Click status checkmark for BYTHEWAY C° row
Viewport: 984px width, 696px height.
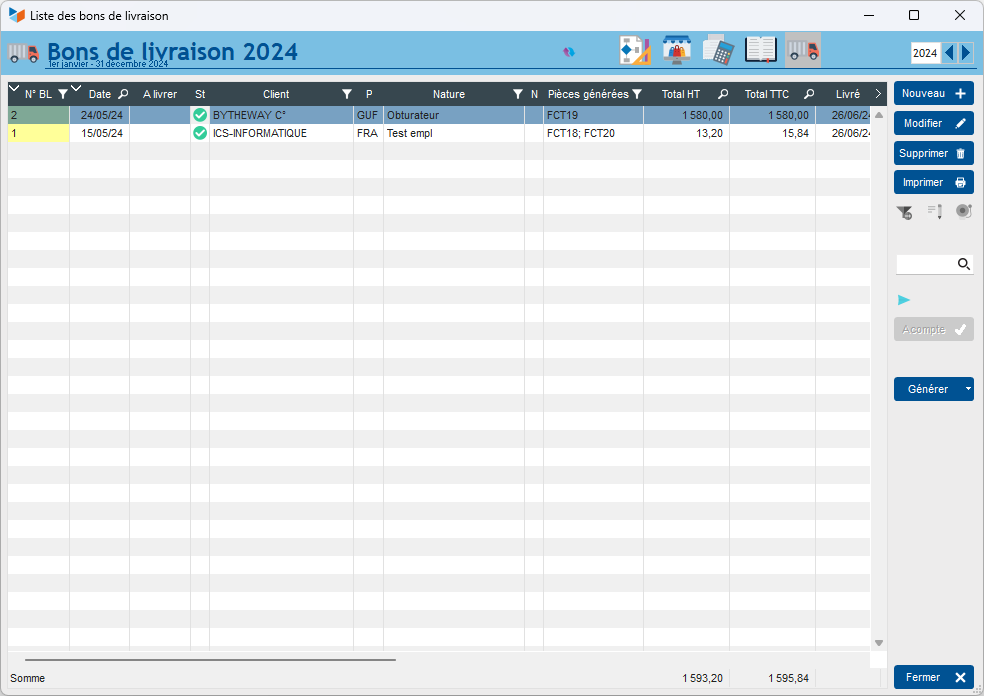pos(200,115)
